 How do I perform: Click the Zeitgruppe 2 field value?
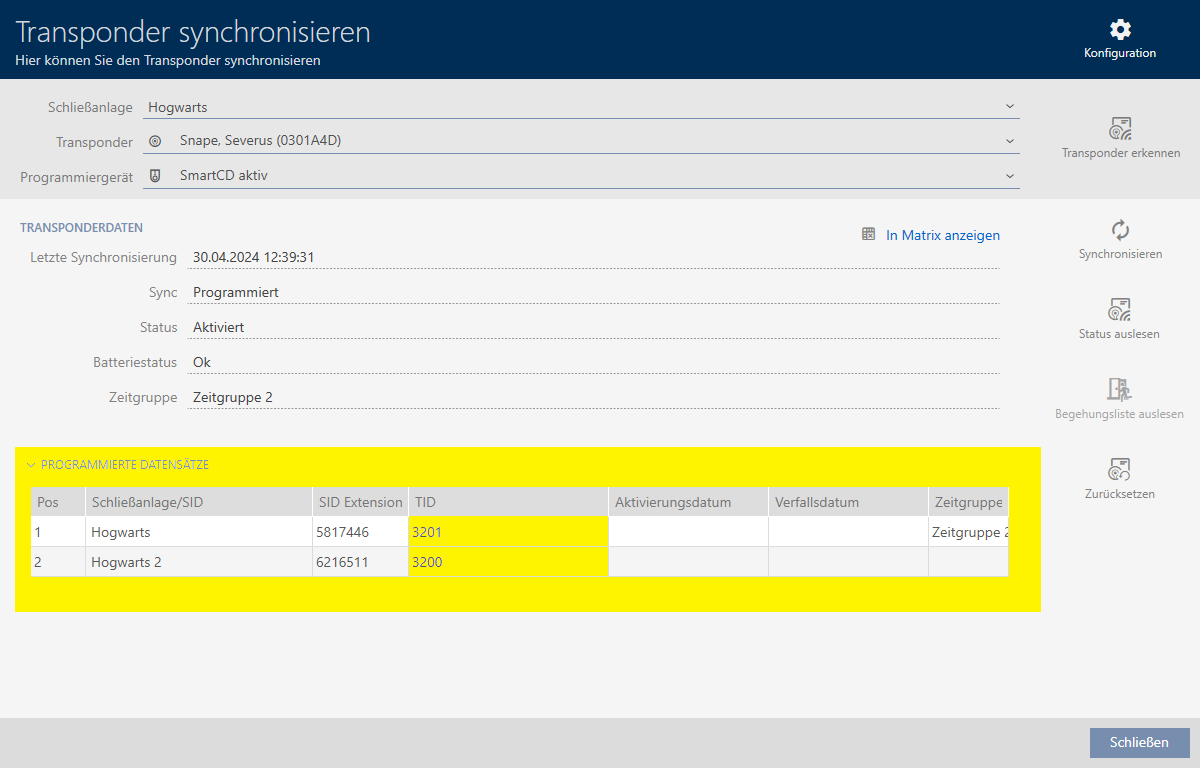coord(233,397)
